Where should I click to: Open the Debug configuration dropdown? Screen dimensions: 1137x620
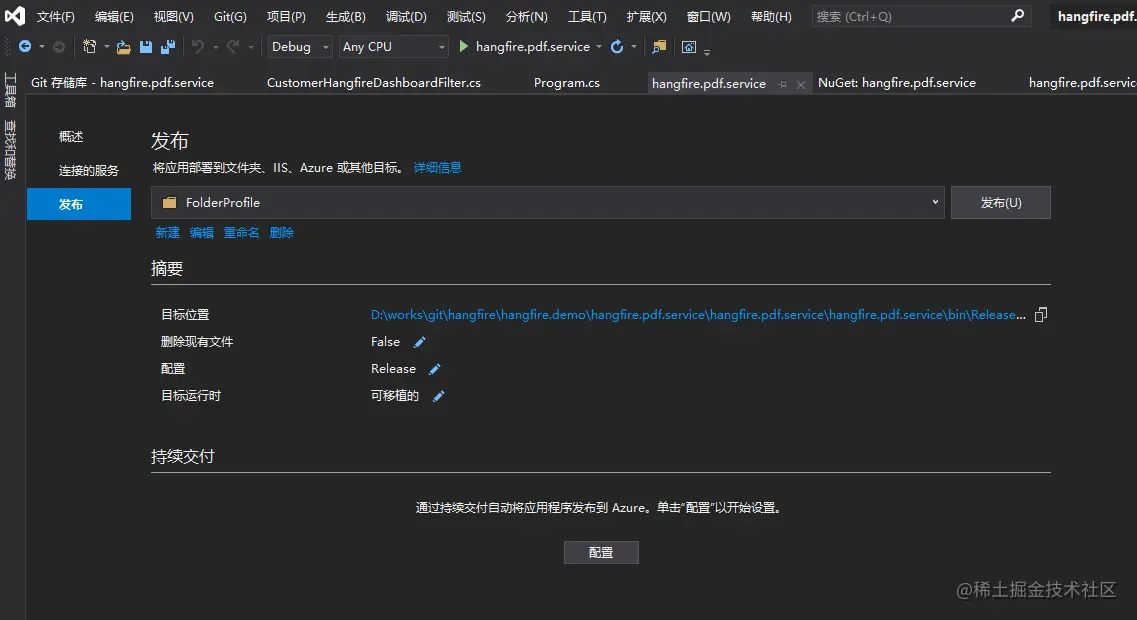299,46
